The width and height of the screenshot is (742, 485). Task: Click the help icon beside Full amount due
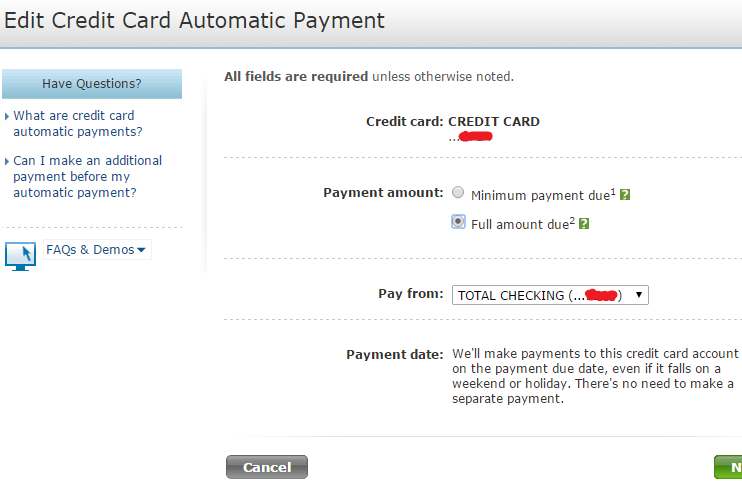pyautogui.click(x=584, y=224)
